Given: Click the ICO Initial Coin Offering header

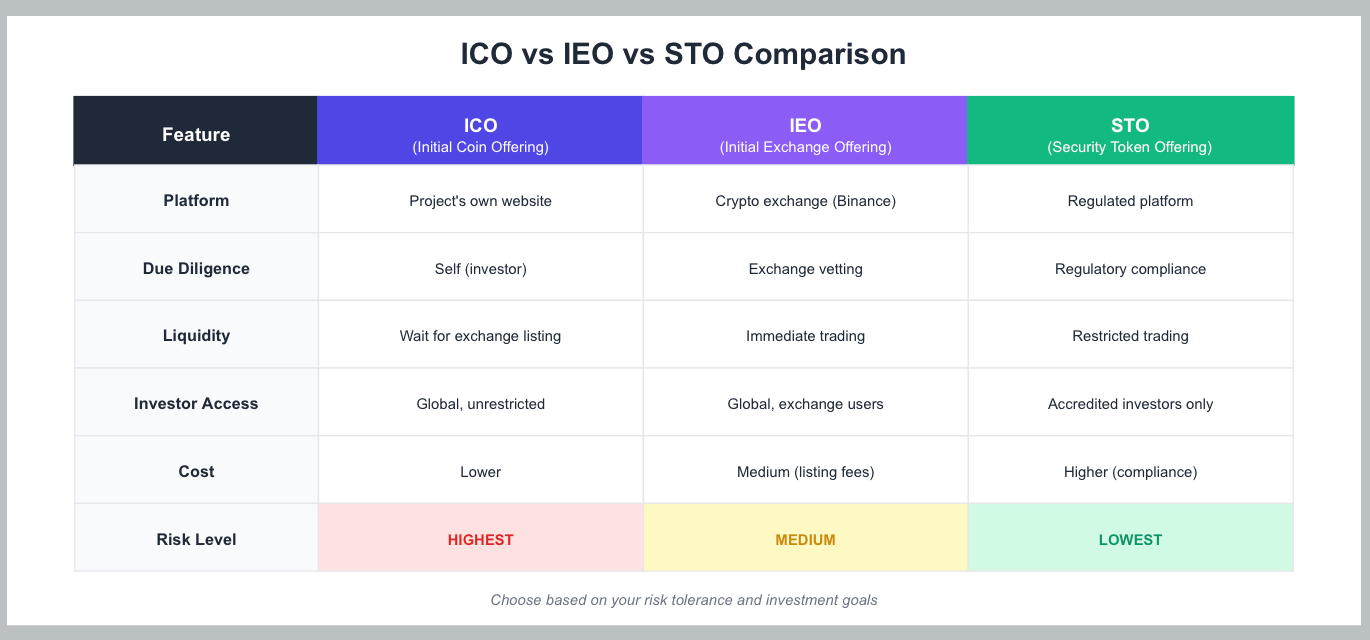Looking at the screenshot, I should (480, 135).
